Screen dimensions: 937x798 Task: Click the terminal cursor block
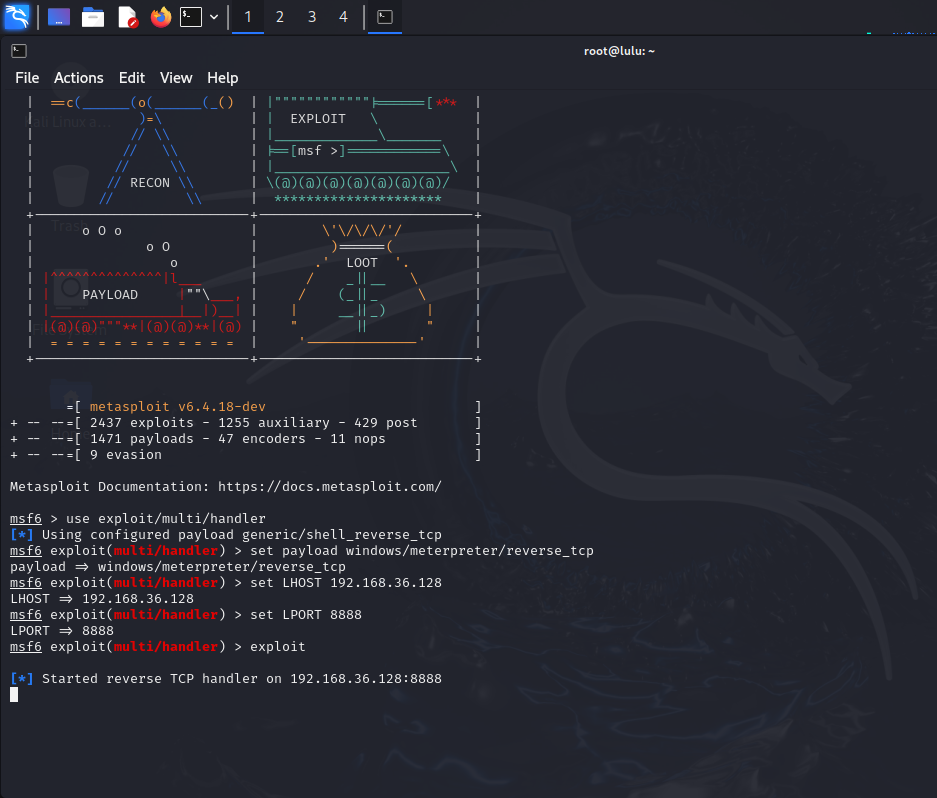tap(14, 695)
